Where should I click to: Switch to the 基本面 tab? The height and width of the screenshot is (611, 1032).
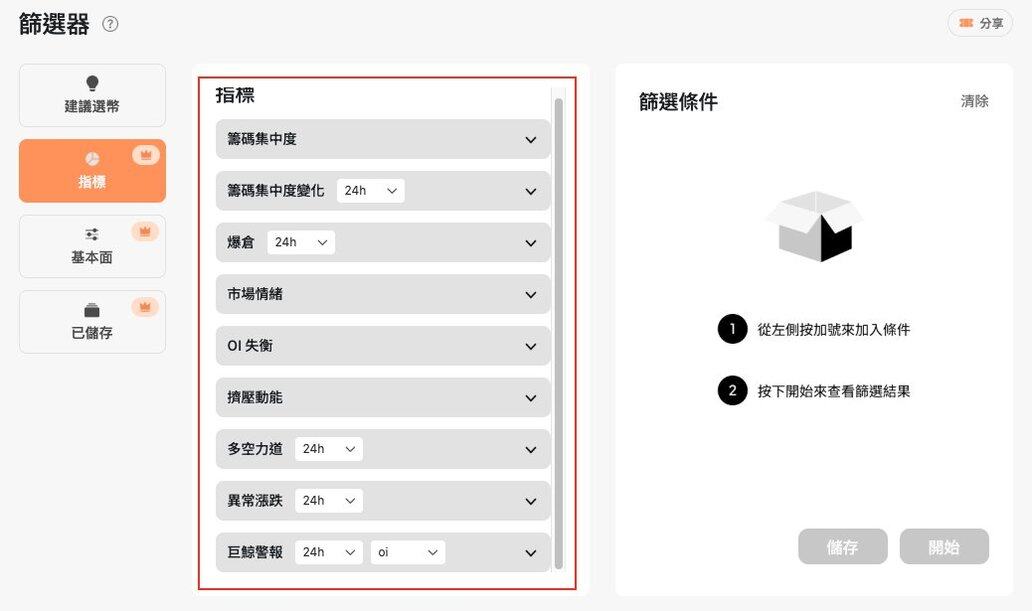[x=92, y=247]
